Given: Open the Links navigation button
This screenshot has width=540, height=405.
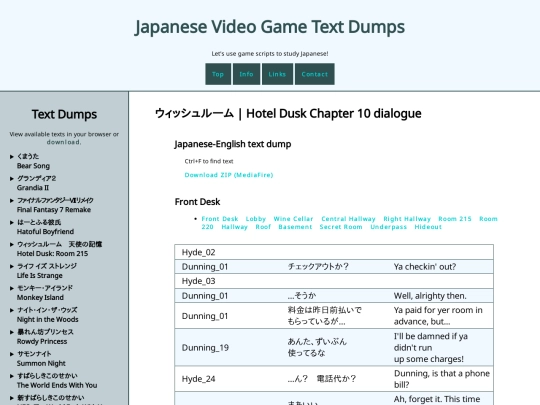Looking at the screenshot, I should (277, 74).
